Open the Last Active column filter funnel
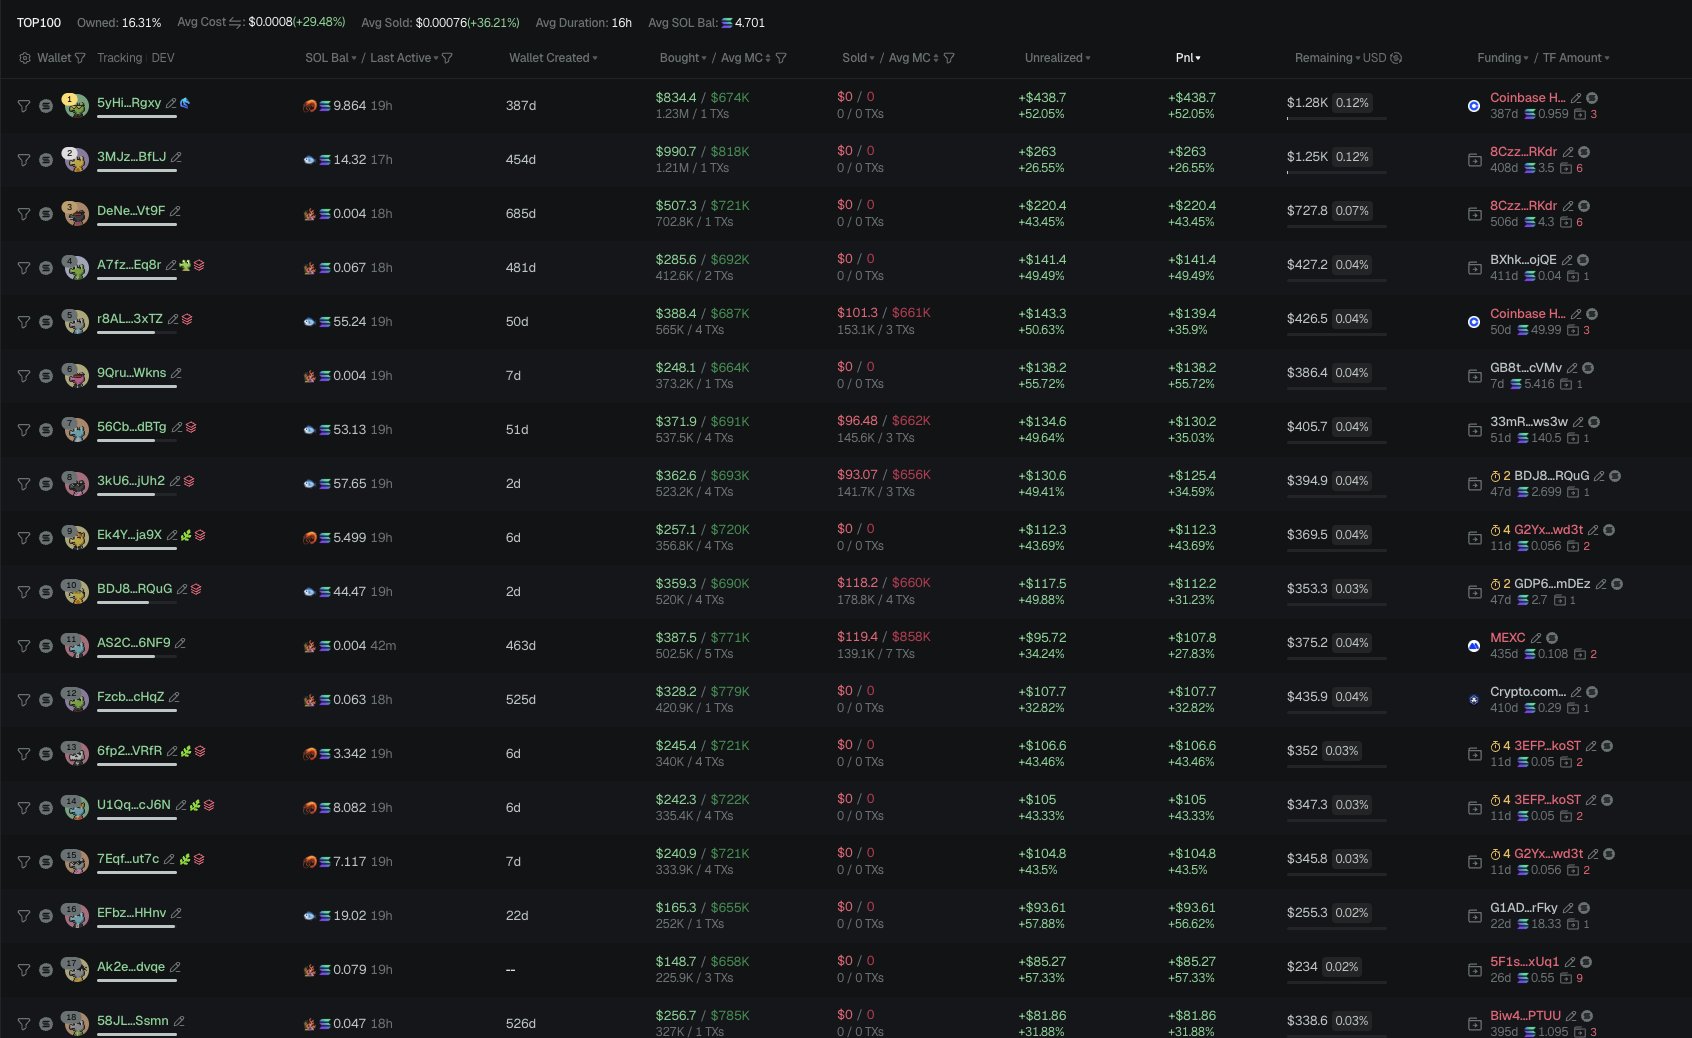 (447, 58)
